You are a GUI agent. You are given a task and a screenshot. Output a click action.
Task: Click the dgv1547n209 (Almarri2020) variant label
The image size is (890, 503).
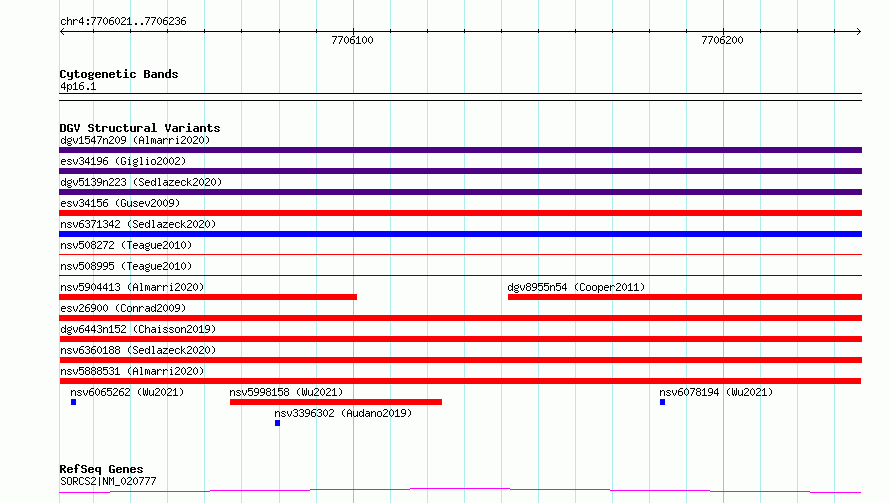135,140
